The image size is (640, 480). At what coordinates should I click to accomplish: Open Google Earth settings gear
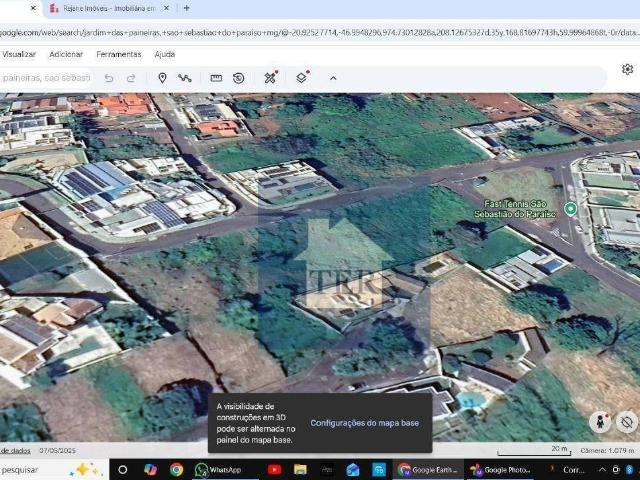coord(627,69)
